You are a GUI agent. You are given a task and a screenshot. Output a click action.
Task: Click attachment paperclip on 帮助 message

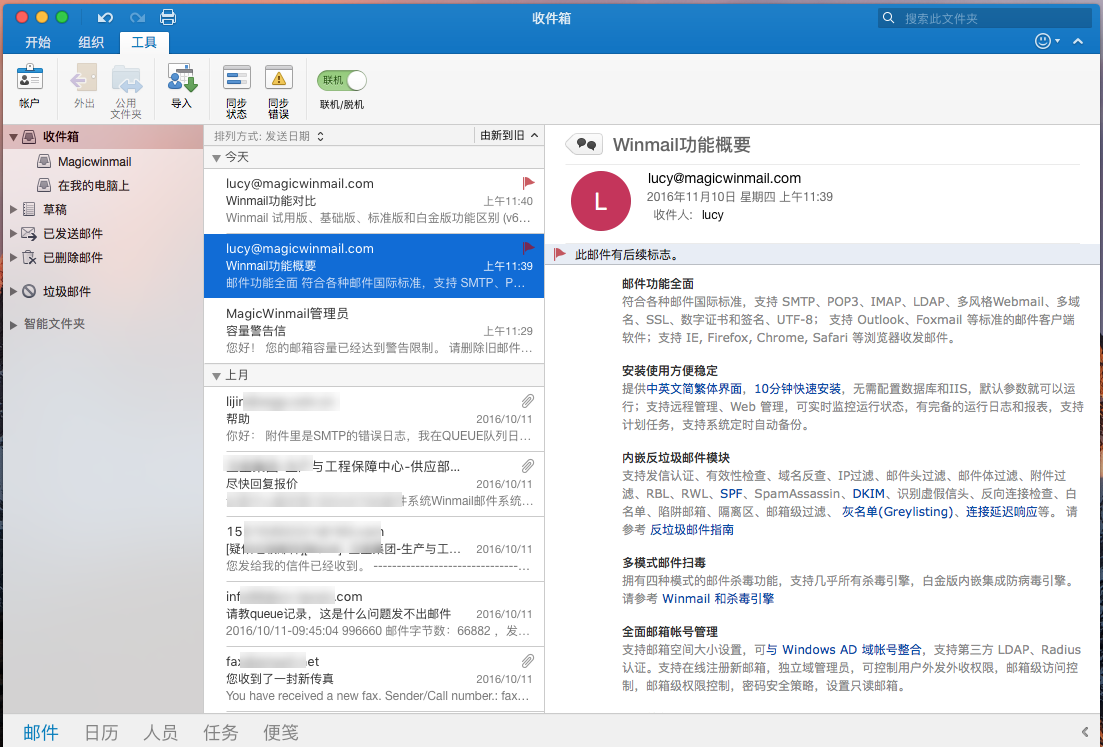[x=528, y=401]
